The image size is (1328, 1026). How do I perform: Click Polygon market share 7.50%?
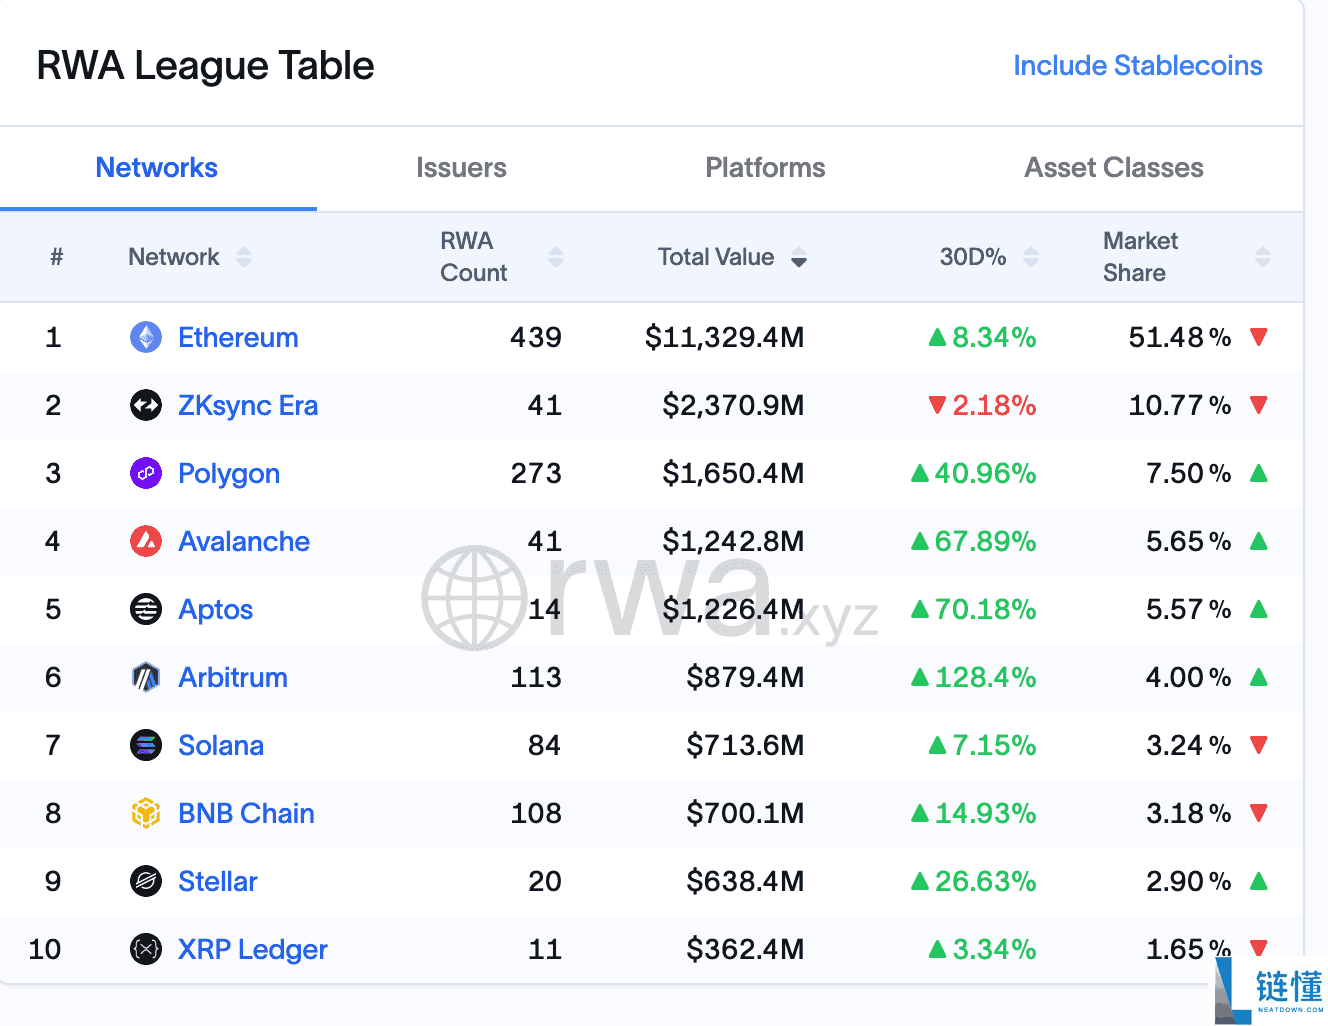pyautogui.click(x=1189, y=473)
